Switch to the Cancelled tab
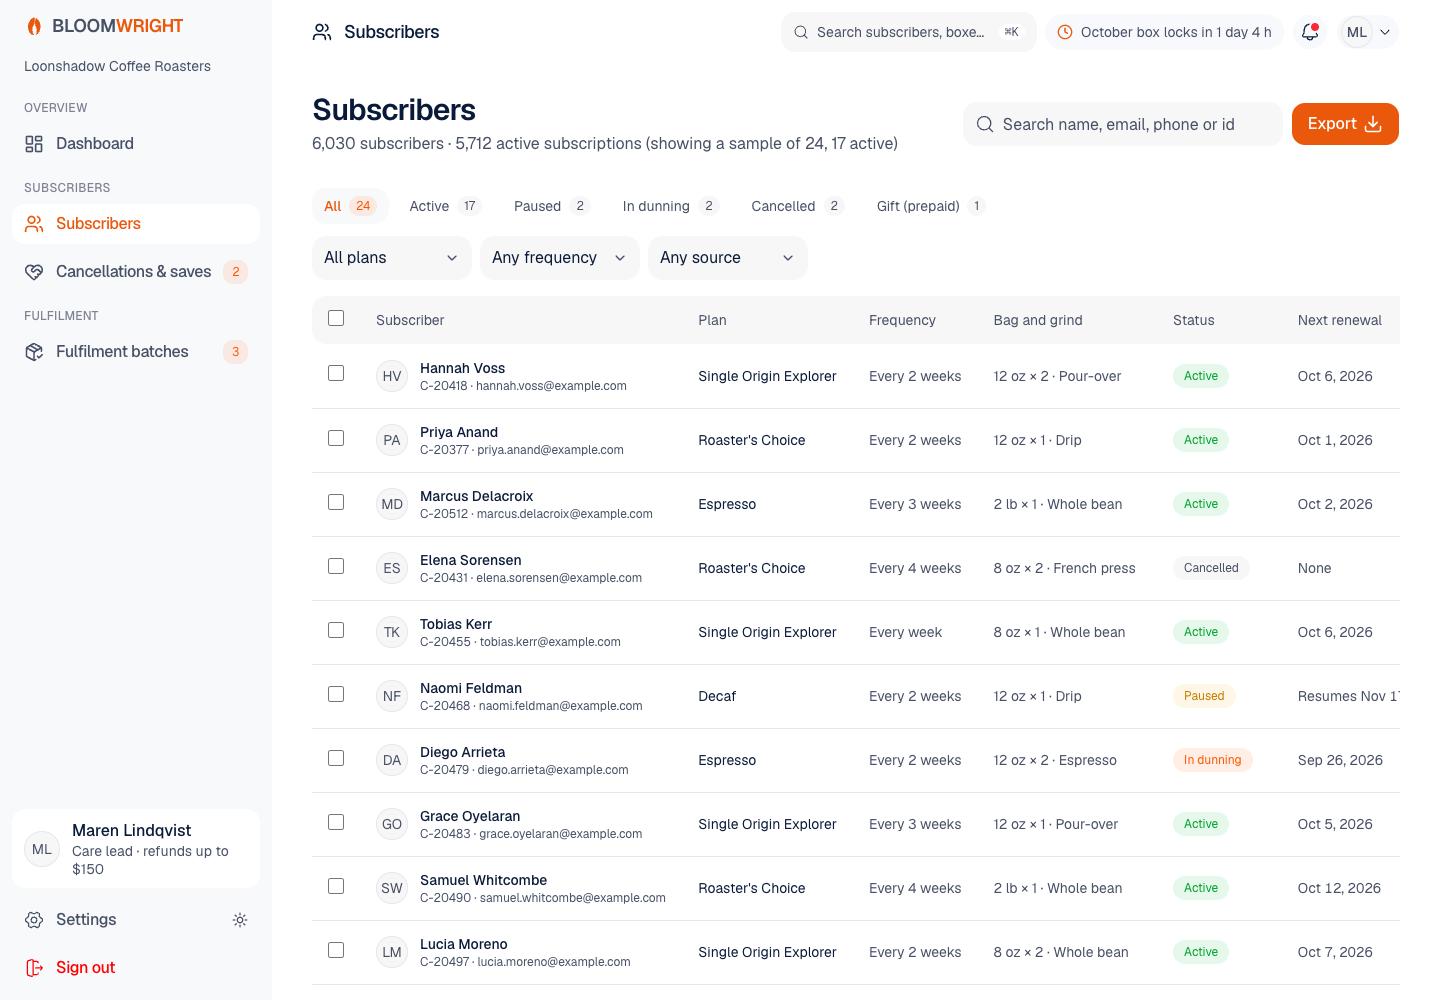This screenshot has width=1440, height=1000. coord(797,206)
